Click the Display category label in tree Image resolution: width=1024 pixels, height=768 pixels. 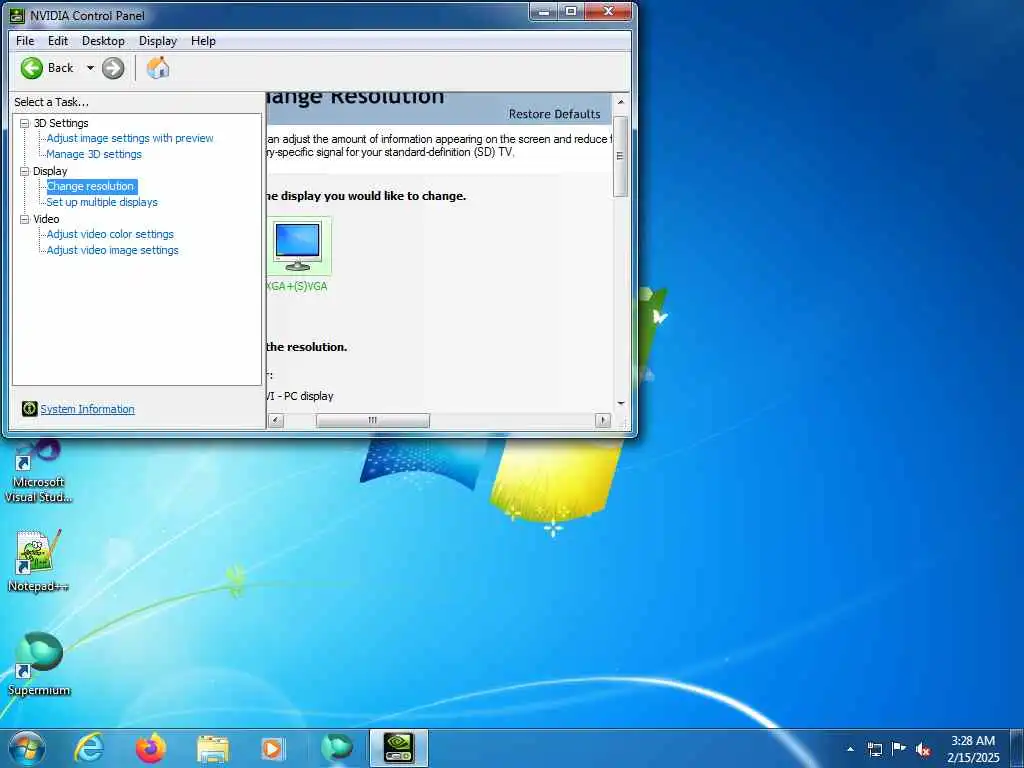coord(50,171)
